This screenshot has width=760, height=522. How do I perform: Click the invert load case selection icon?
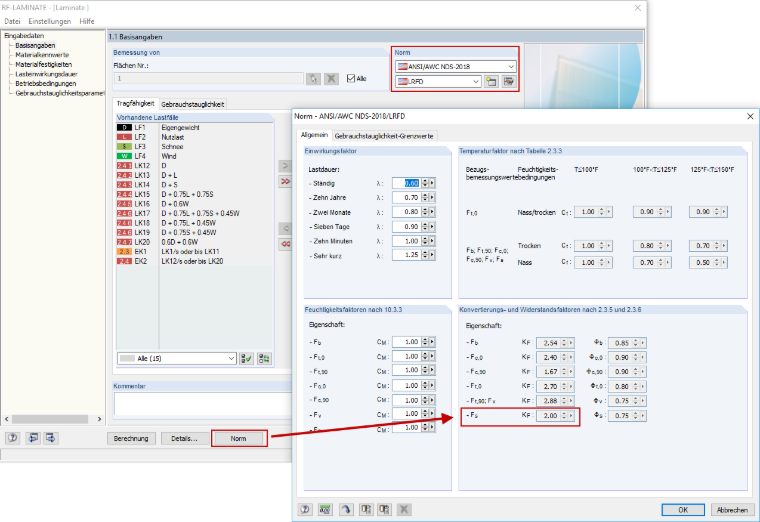[x=264, y=359]
